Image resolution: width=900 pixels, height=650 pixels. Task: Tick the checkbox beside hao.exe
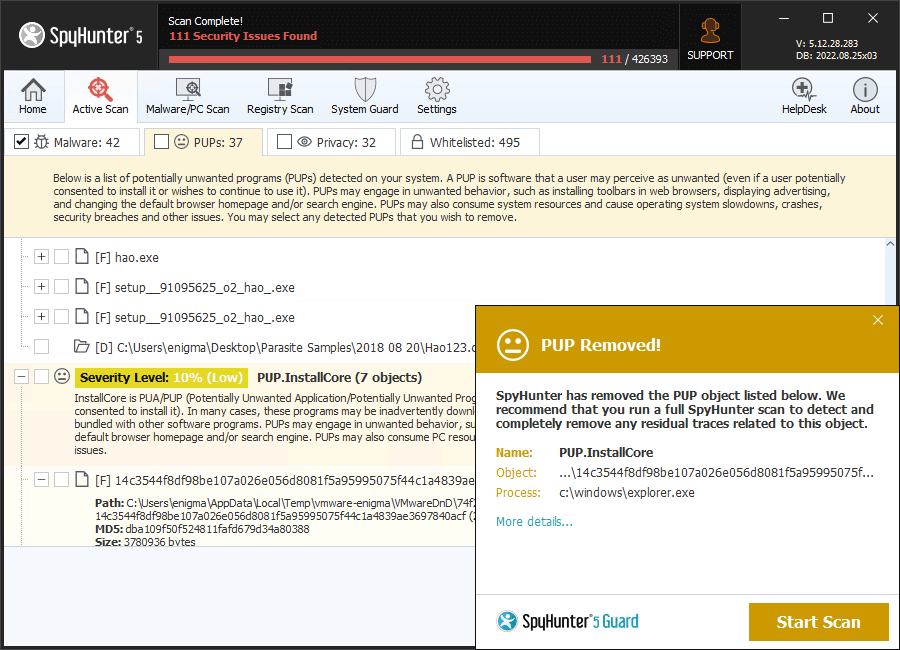point(62,257)
